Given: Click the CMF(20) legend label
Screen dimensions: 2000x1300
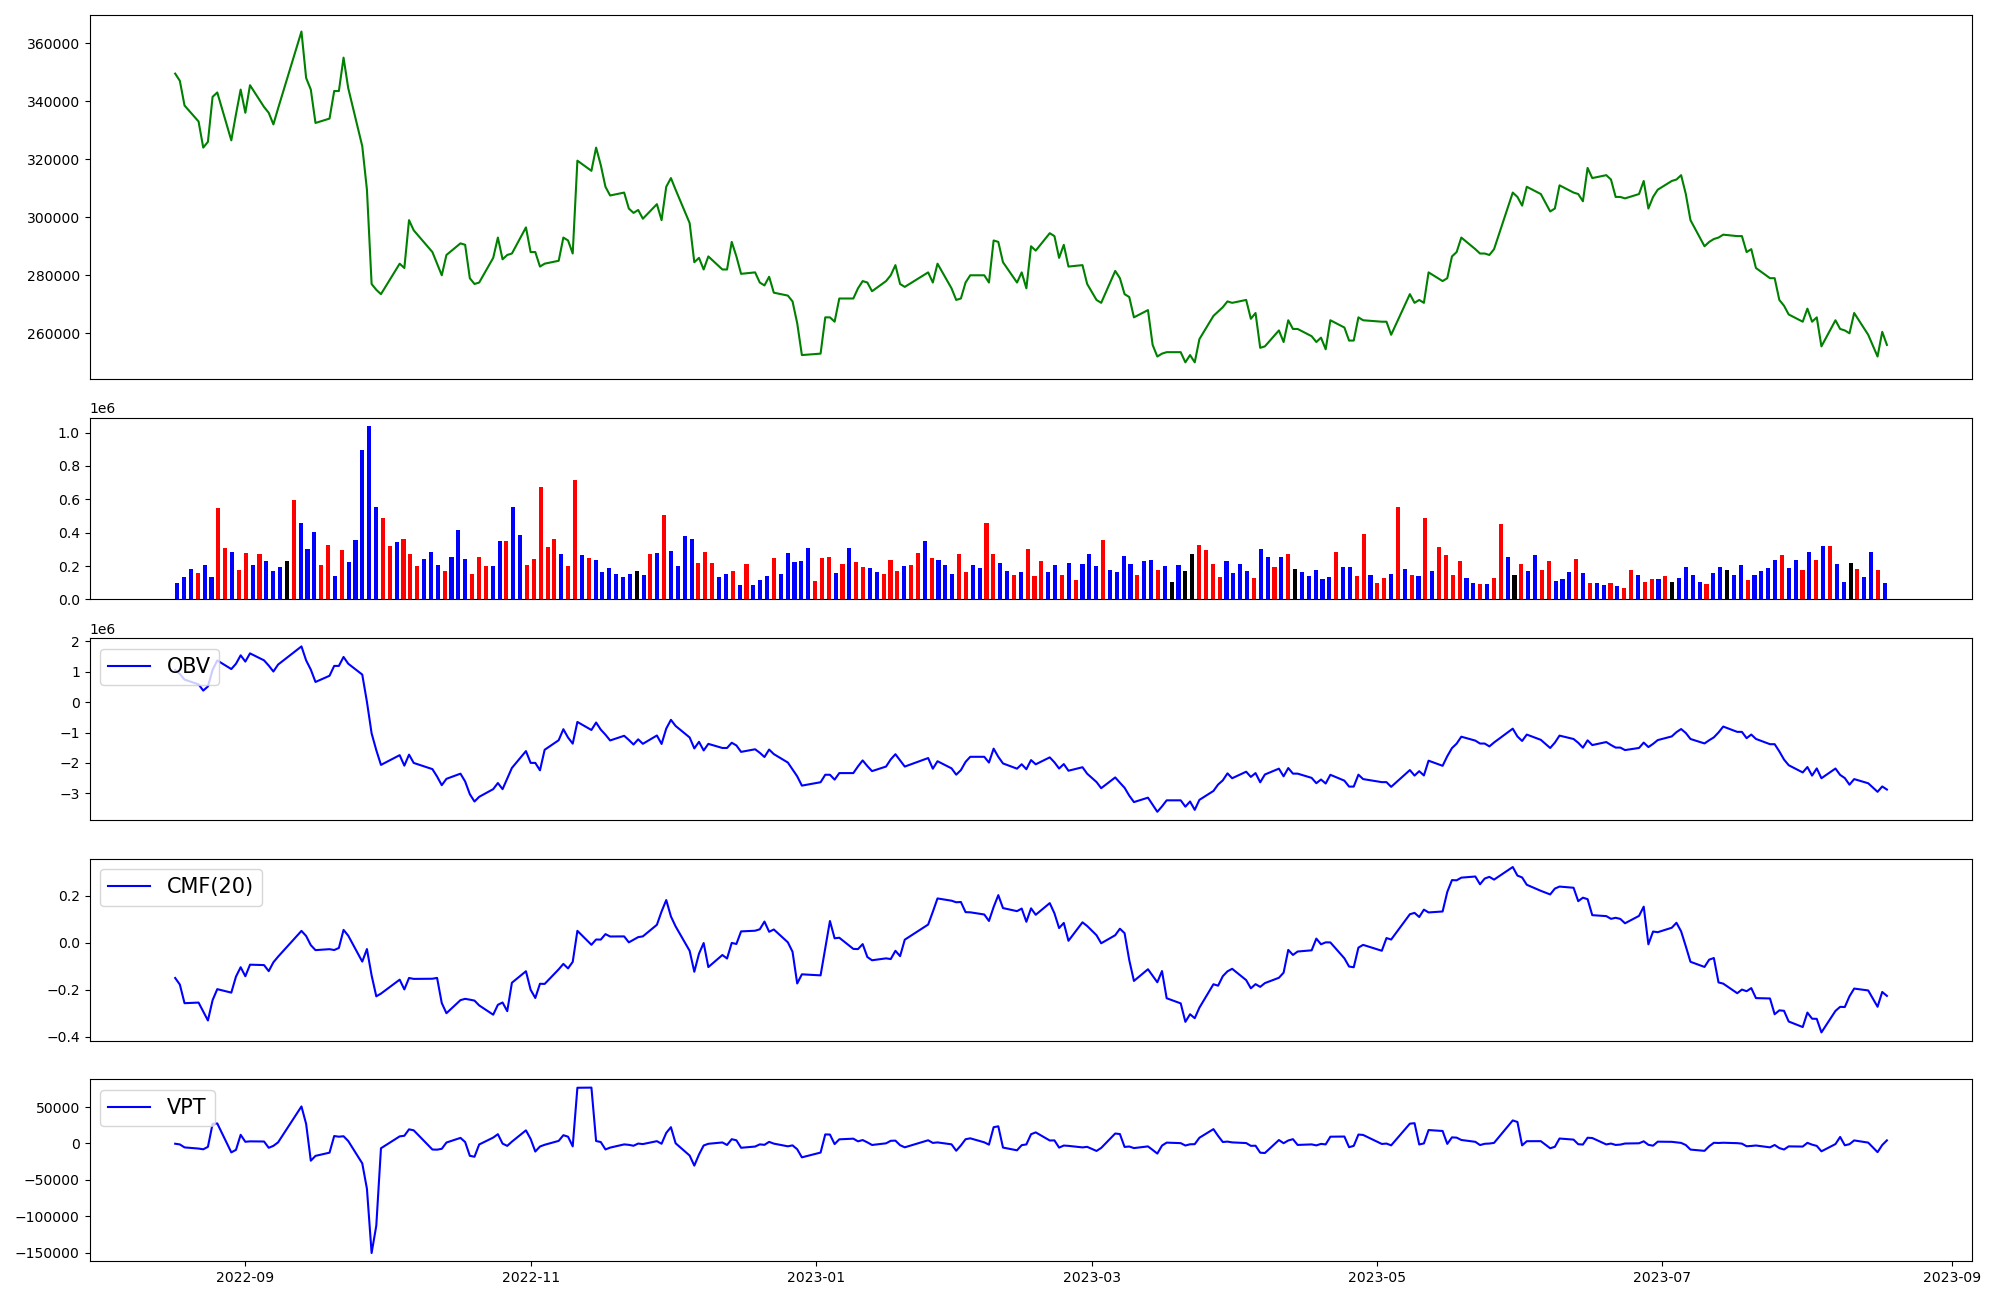Looking at the screenshot, I should [x=209, y=886].
